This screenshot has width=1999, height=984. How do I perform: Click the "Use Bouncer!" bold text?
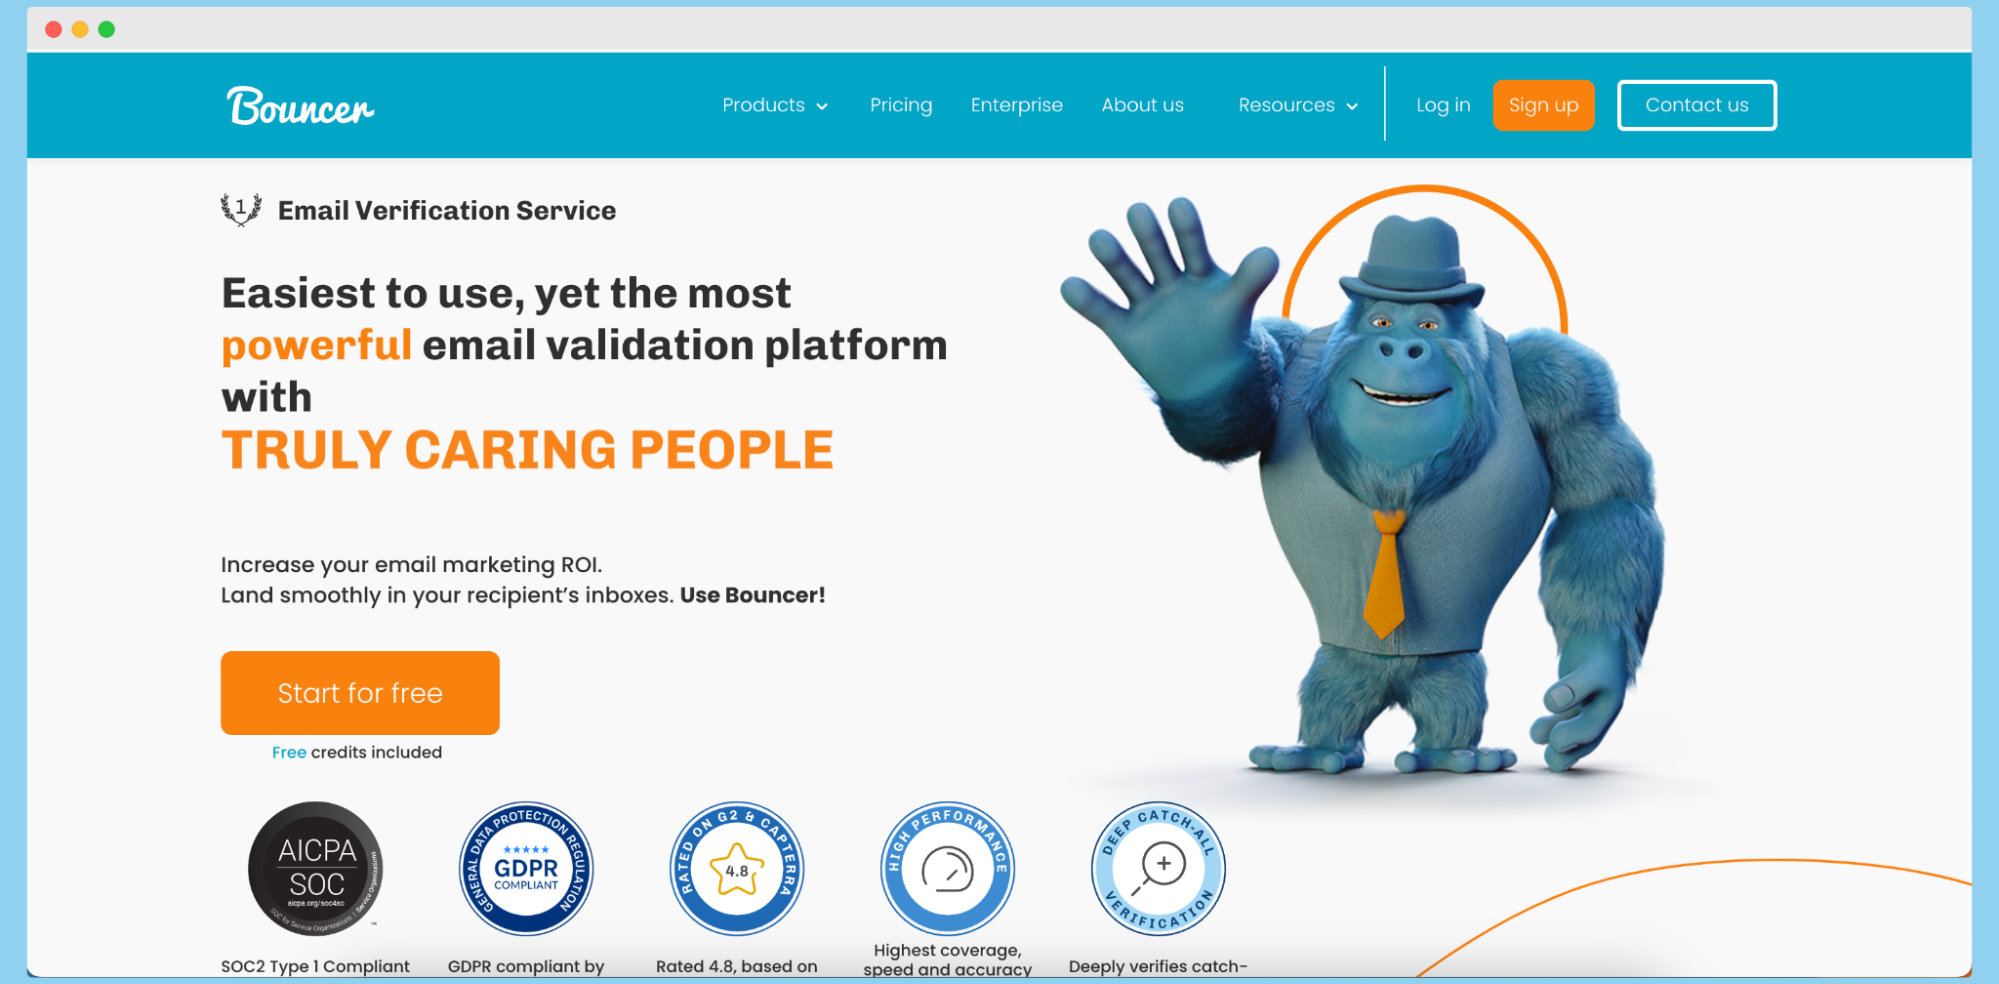753,595
